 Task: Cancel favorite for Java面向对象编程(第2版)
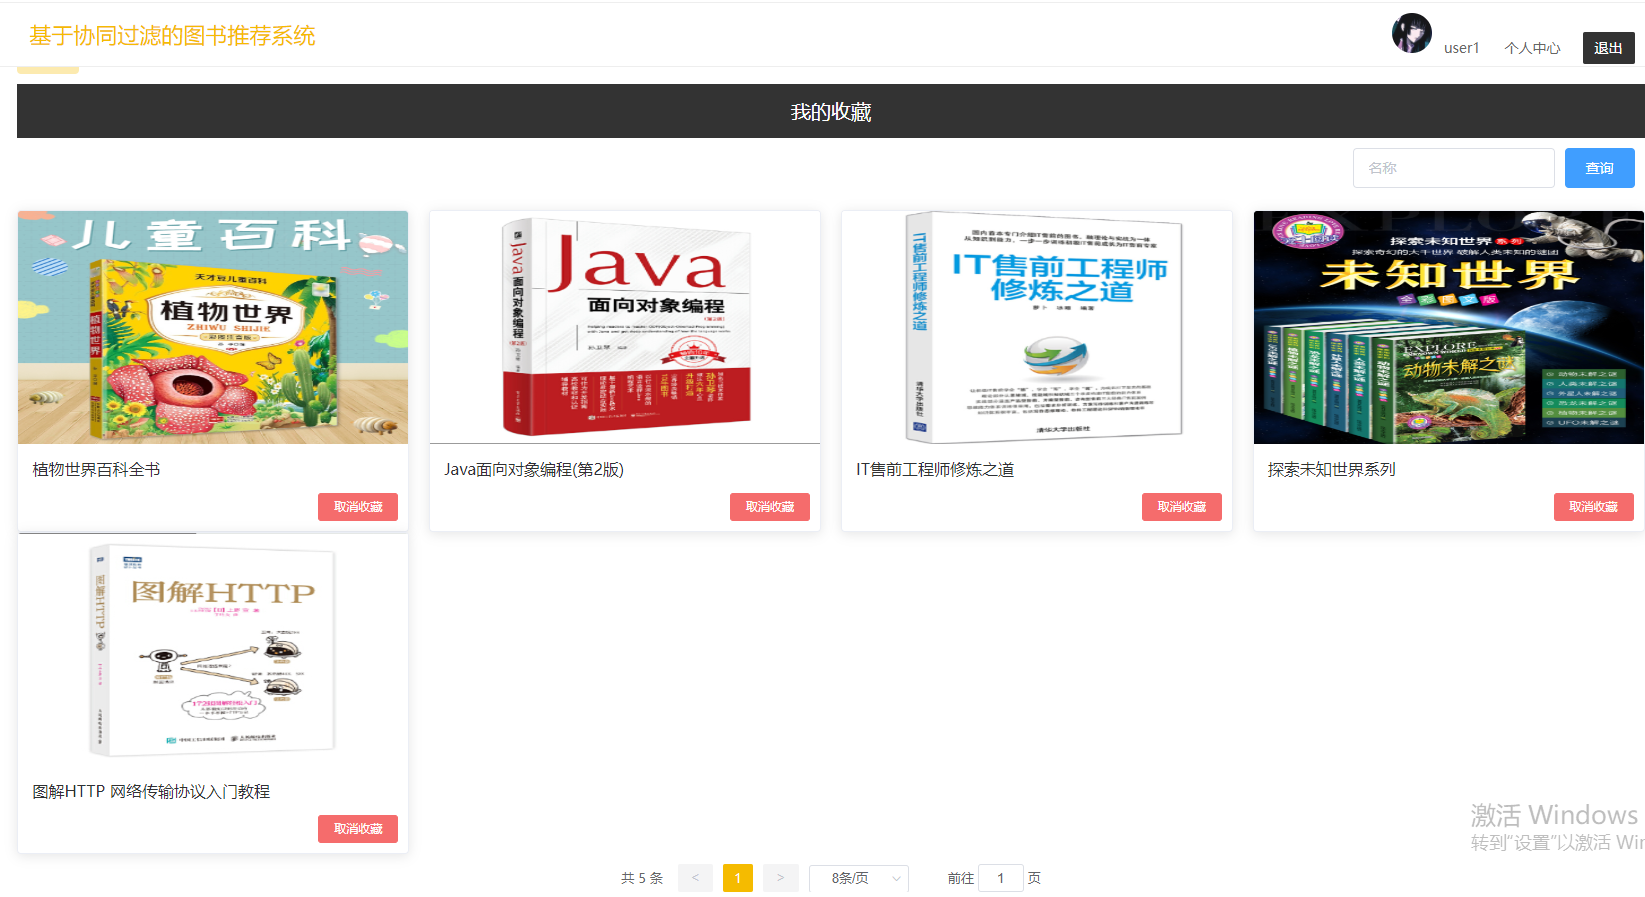pos(769,507)
